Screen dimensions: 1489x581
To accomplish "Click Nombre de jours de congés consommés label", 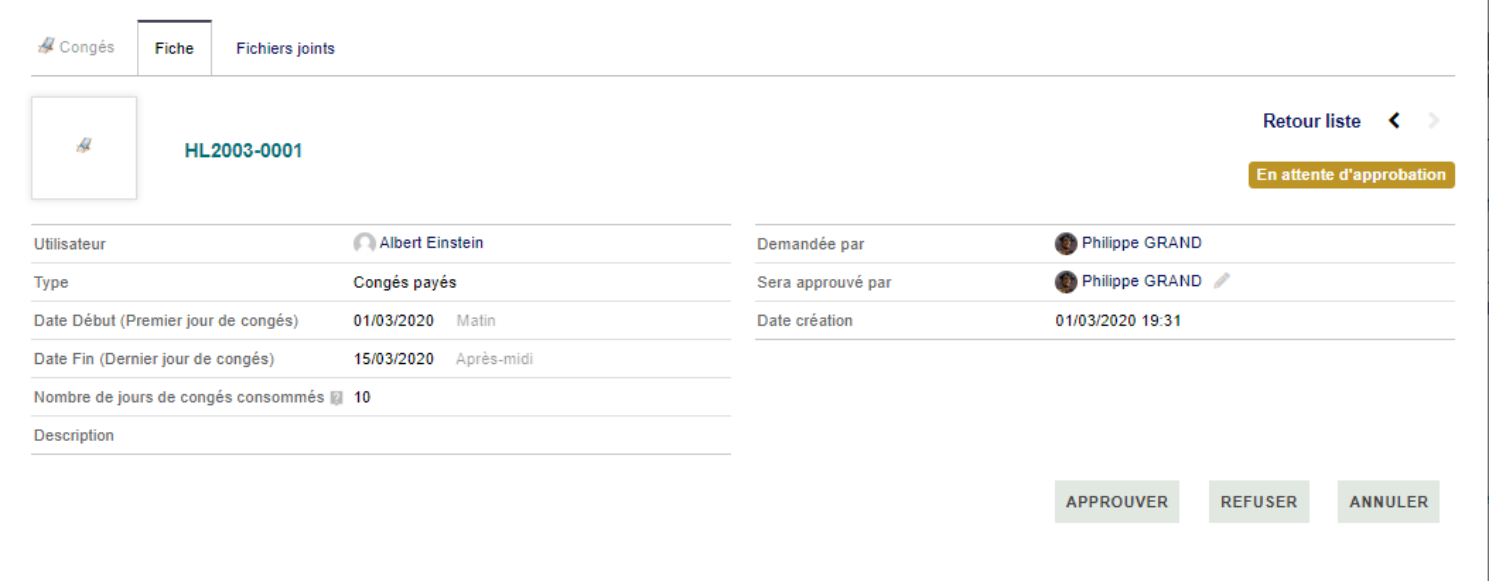I will [x=179, y=397].
